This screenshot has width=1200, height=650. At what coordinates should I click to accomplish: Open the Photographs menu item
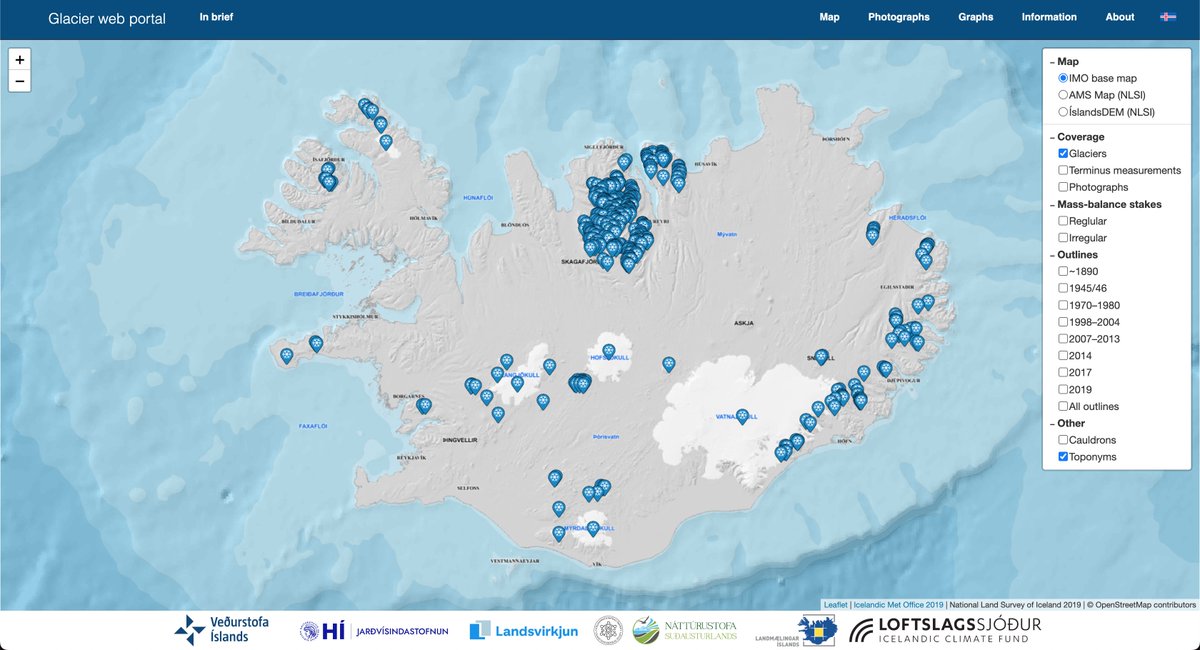pyautogui.click(x=898, y=17)
